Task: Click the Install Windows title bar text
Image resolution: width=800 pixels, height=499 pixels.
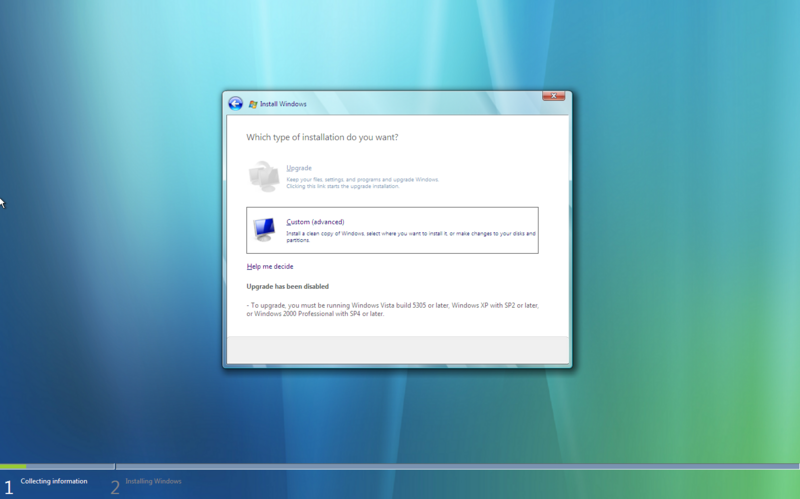Action: point(284,104)
